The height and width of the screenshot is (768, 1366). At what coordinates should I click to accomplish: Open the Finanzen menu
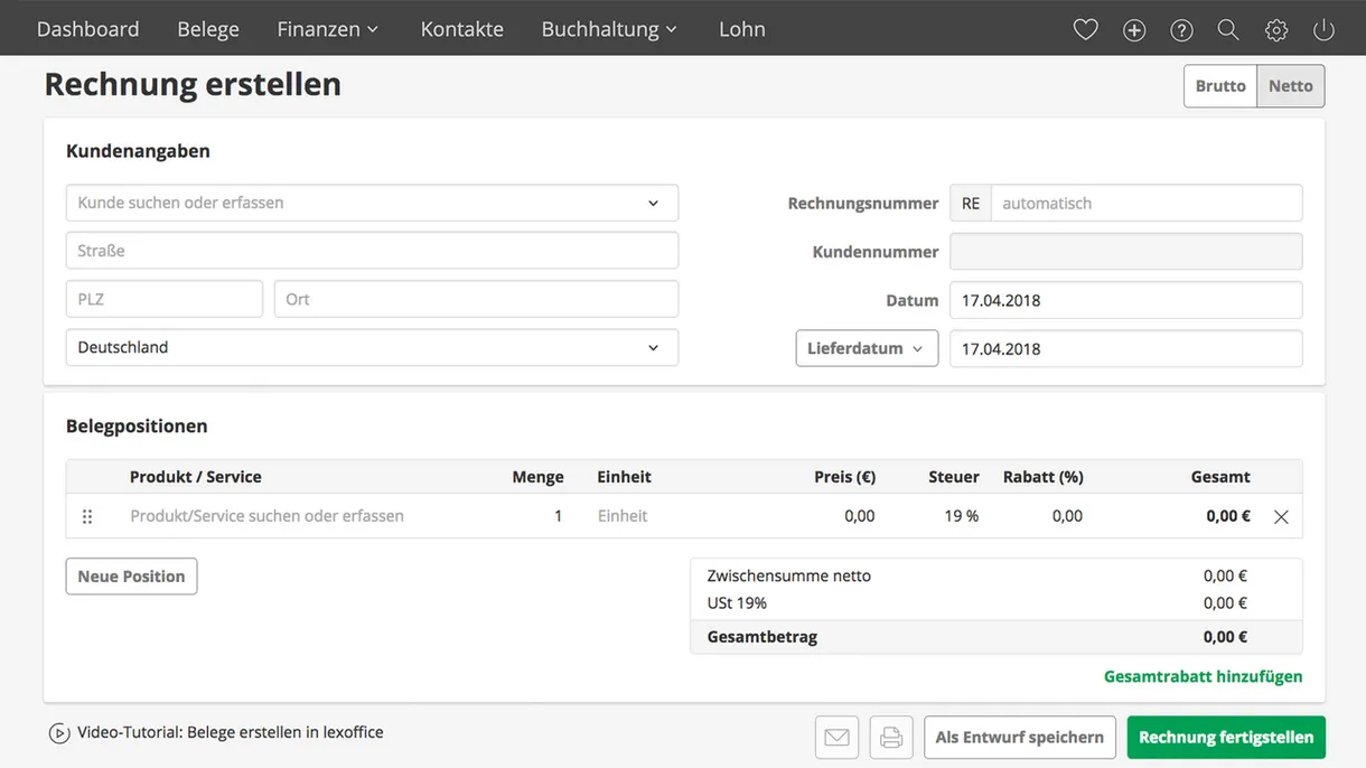pyautogui.click(x=328, y=29)
